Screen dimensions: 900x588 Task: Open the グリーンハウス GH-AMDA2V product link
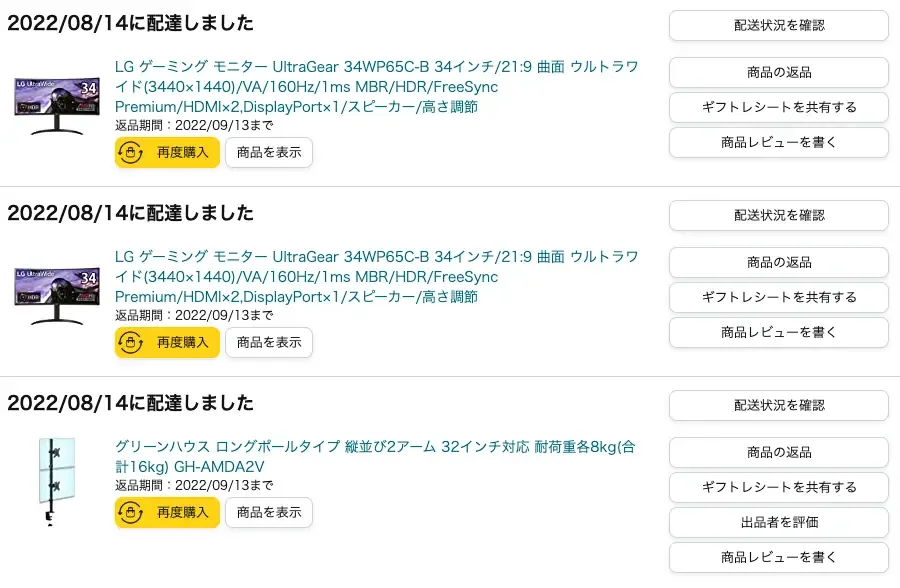pos(375,457)
